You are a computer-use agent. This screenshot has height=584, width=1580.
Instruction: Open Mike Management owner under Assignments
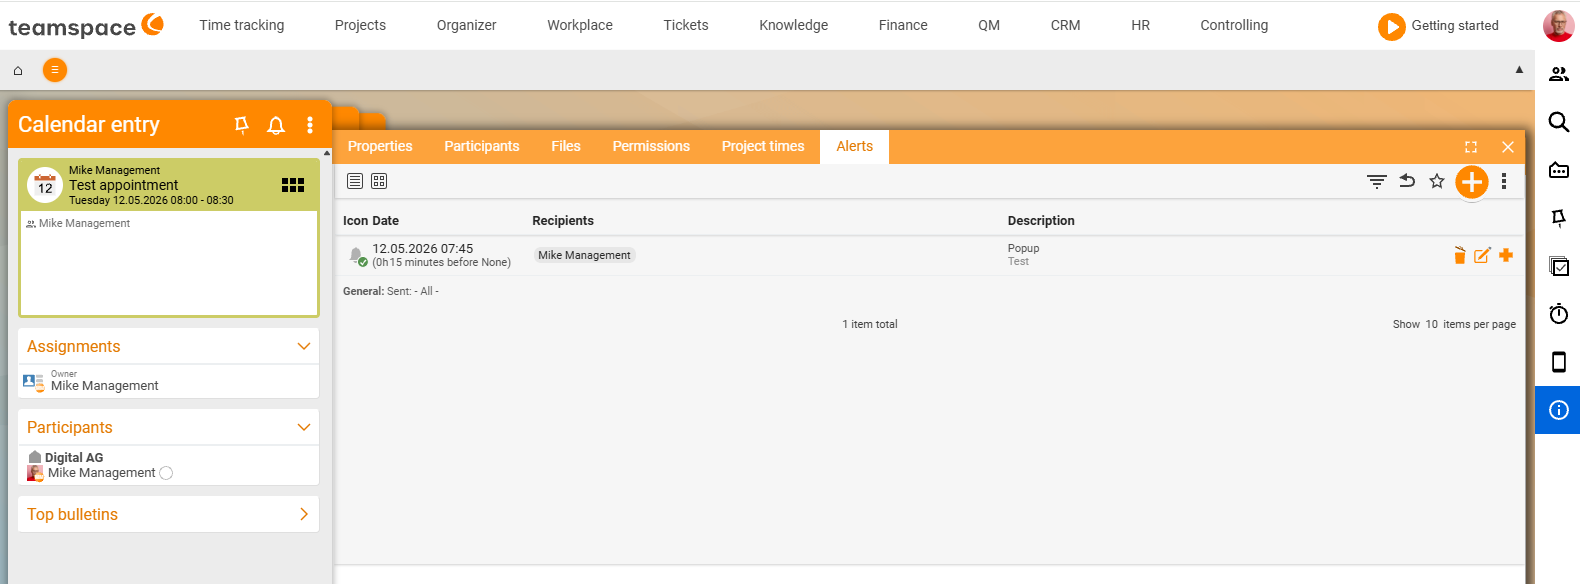click(105, 386)
